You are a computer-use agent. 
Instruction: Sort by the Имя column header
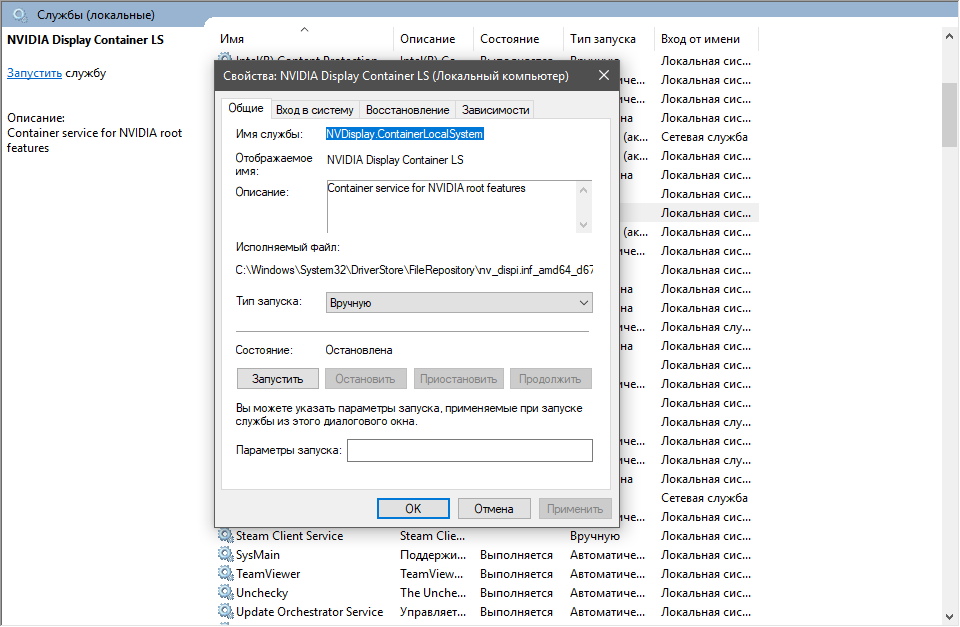[x=304, y=39]
